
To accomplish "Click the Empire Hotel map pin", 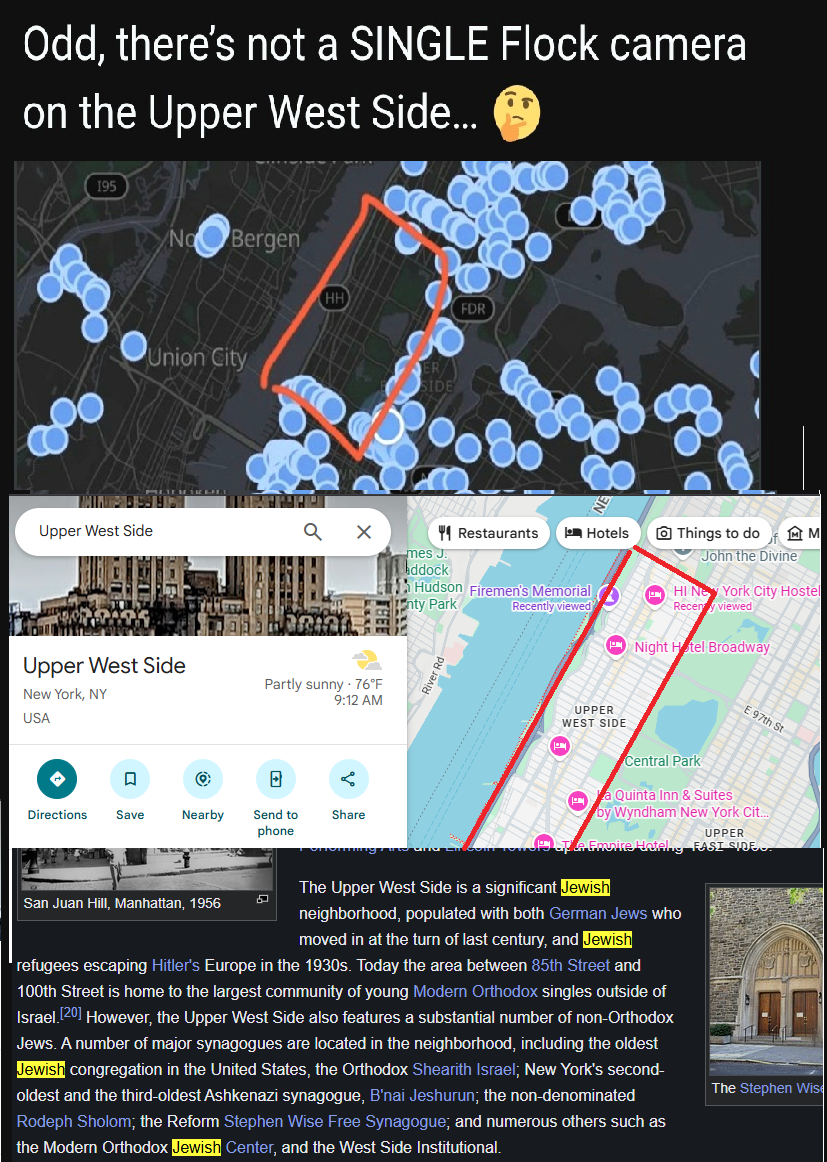I will click(x=544, y=843).
